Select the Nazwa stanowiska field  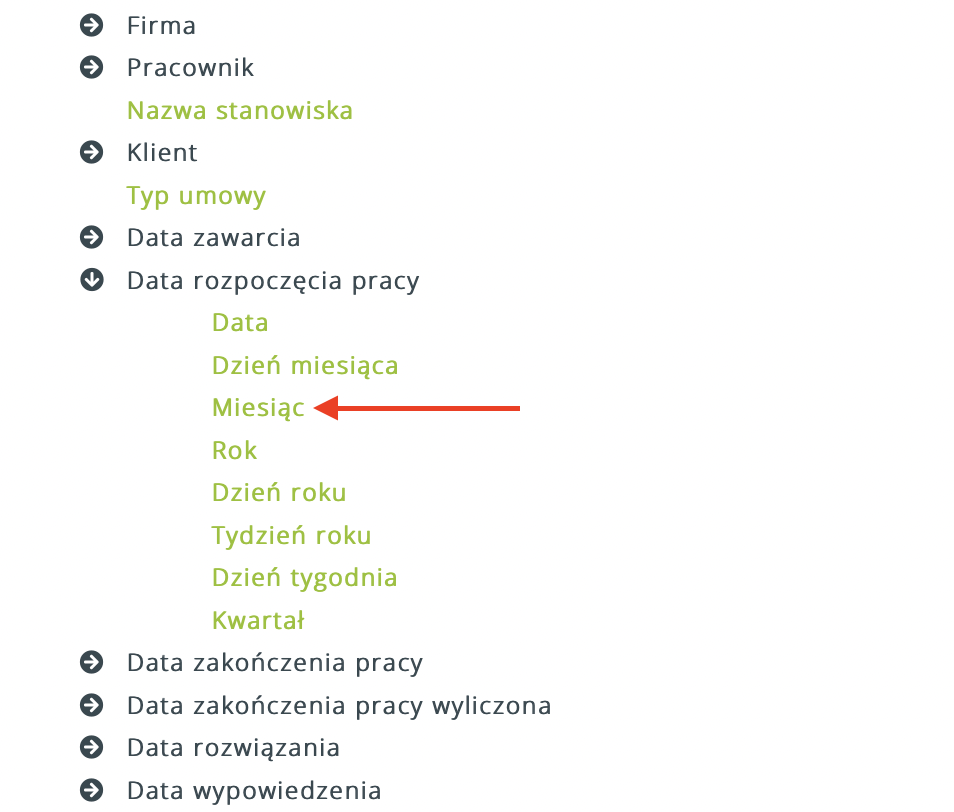239,110
